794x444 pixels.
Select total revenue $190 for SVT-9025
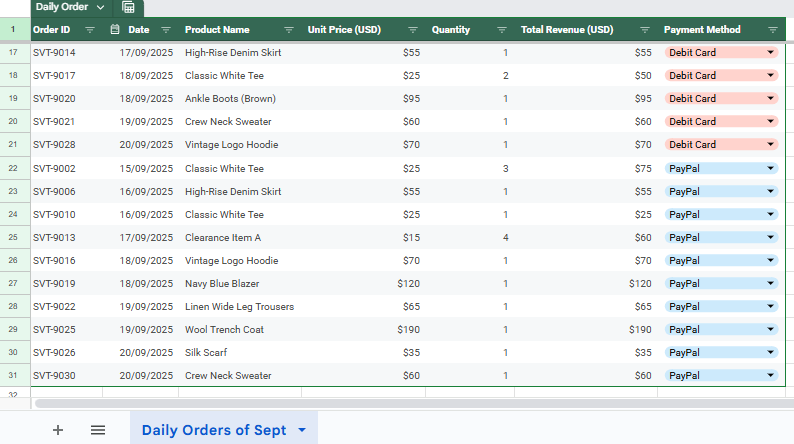point(586,330)
